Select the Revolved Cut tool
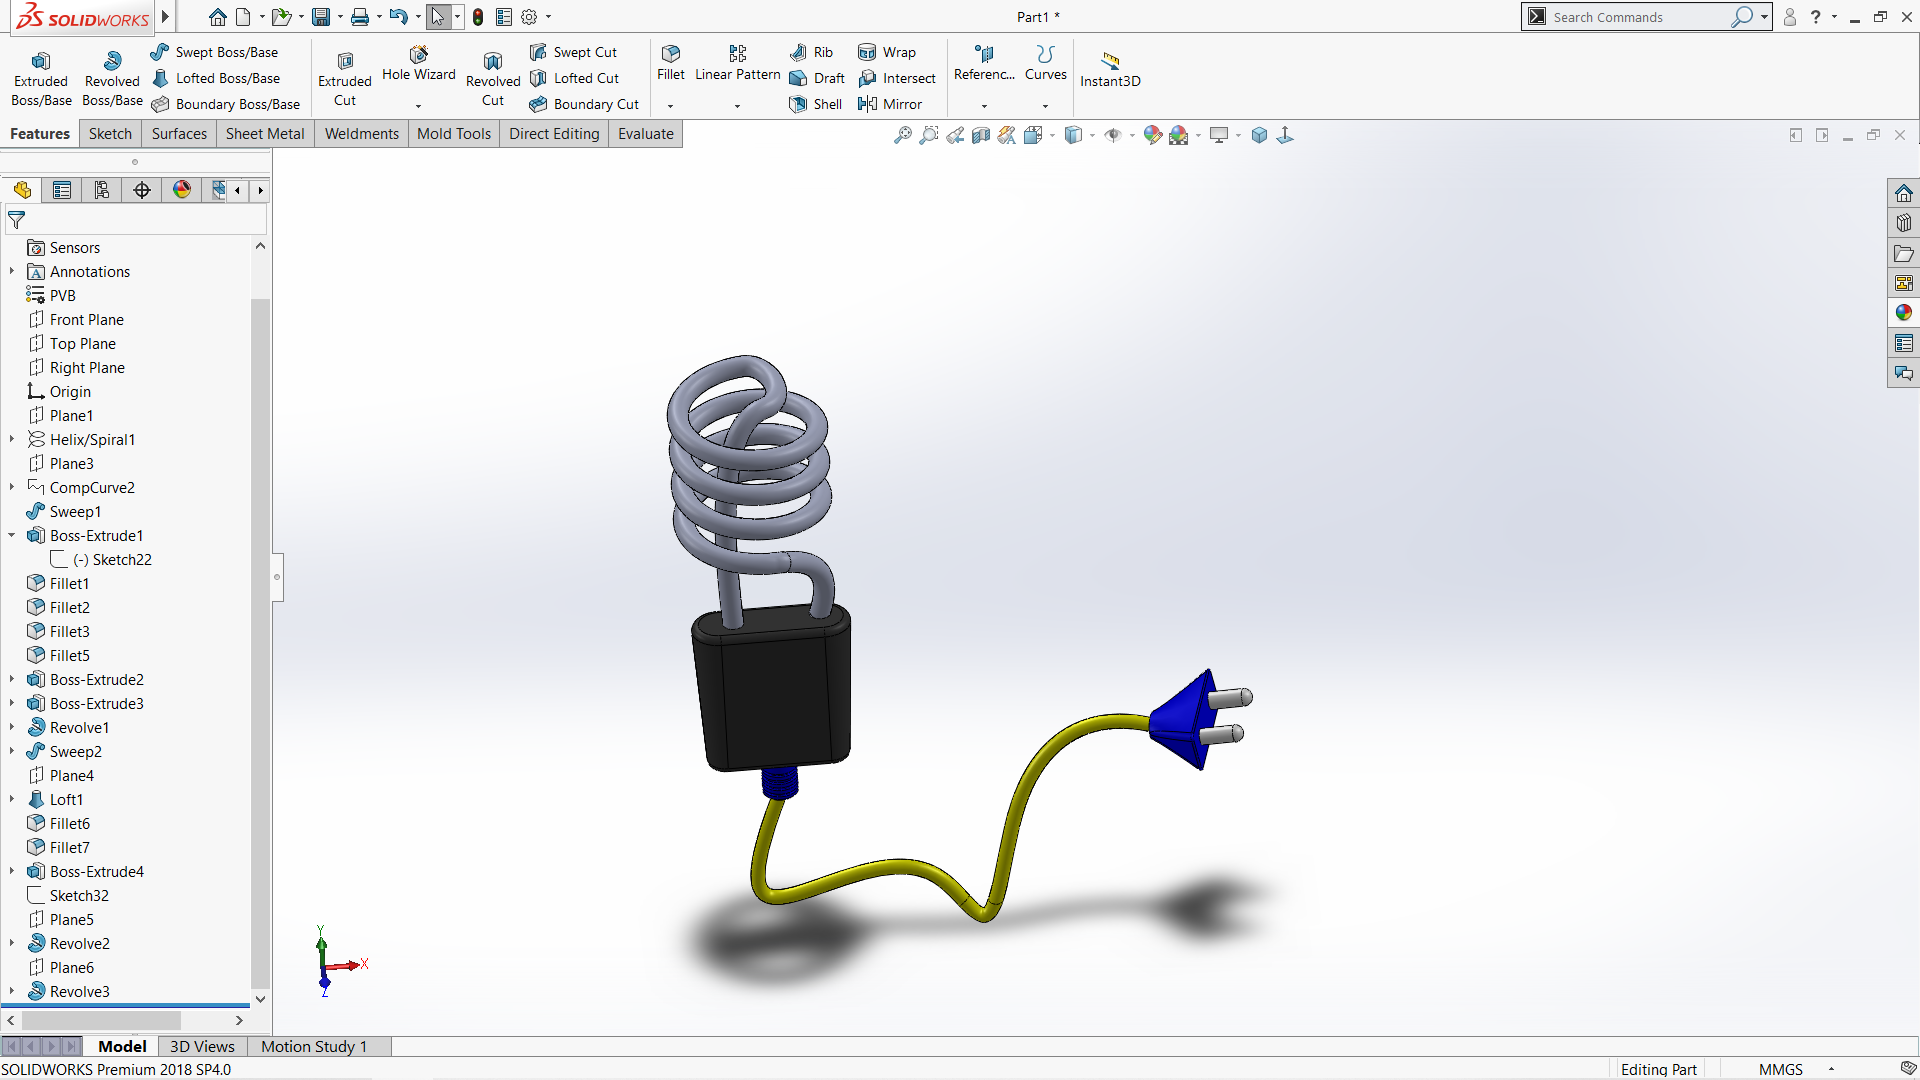This screenshot has height=1080, width=1920. click(x=493, y=63)
